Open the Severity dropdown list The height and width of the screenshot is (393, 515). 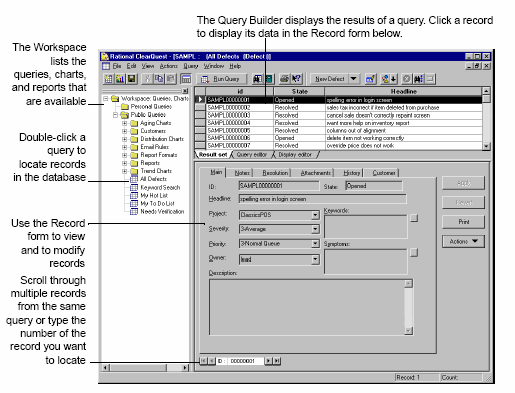point(315,229)
